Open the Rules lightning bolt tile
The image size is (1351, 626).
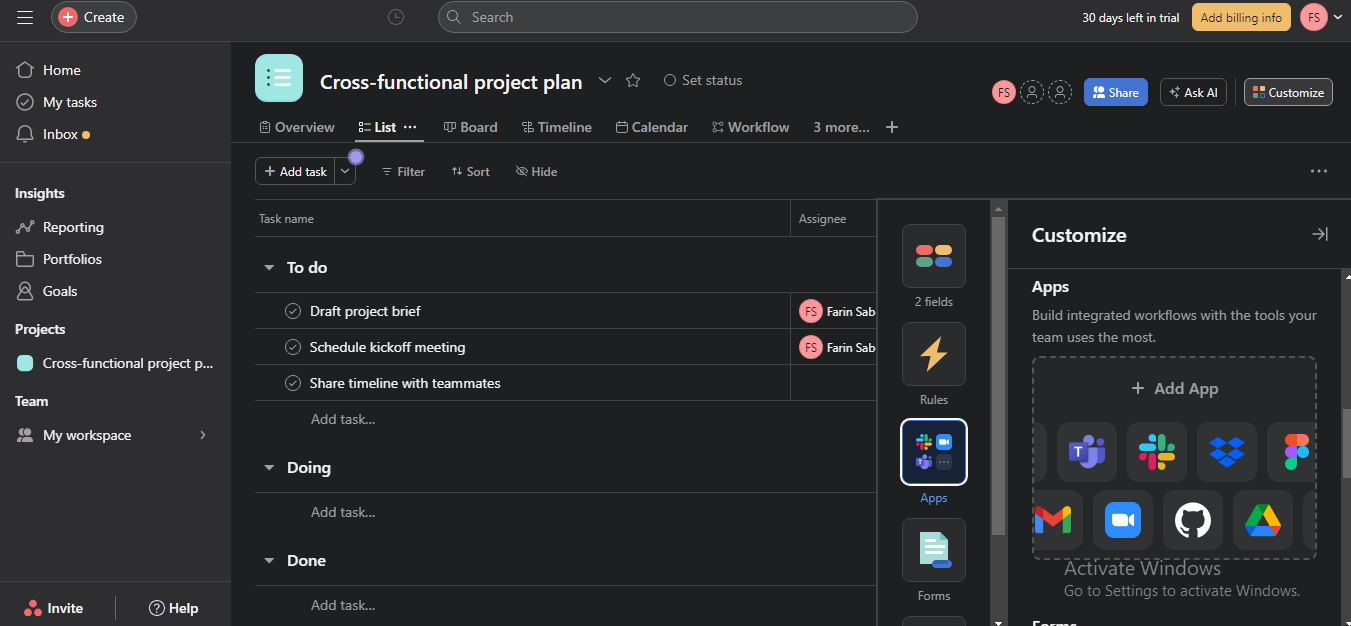click(x=933, y=355)
